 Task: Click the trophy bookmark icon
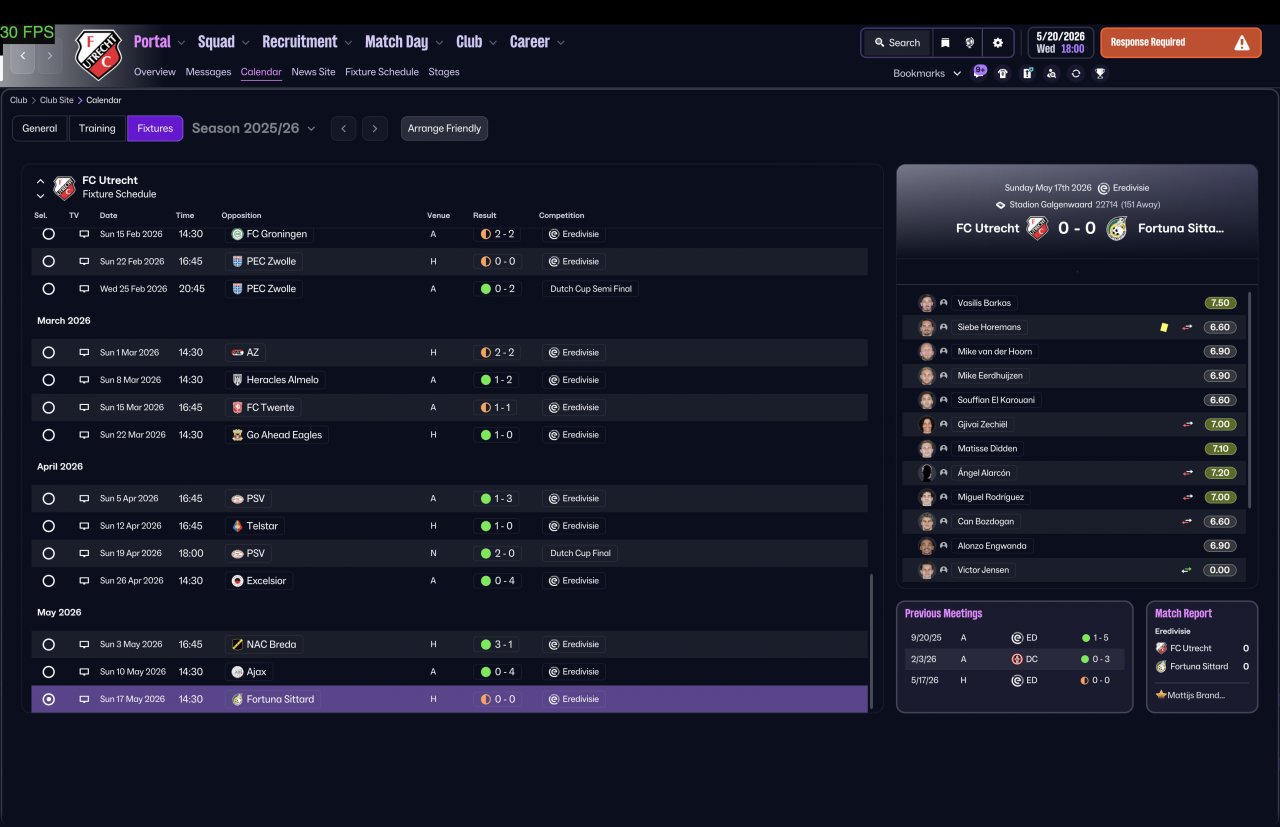click(x=1100, y=73)
